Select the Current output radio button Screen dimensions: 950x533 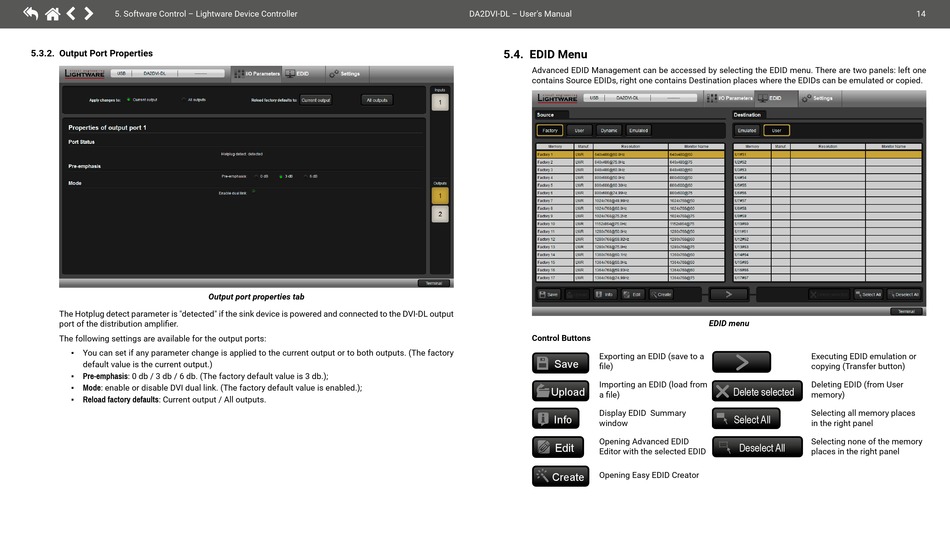click(127, 100)
